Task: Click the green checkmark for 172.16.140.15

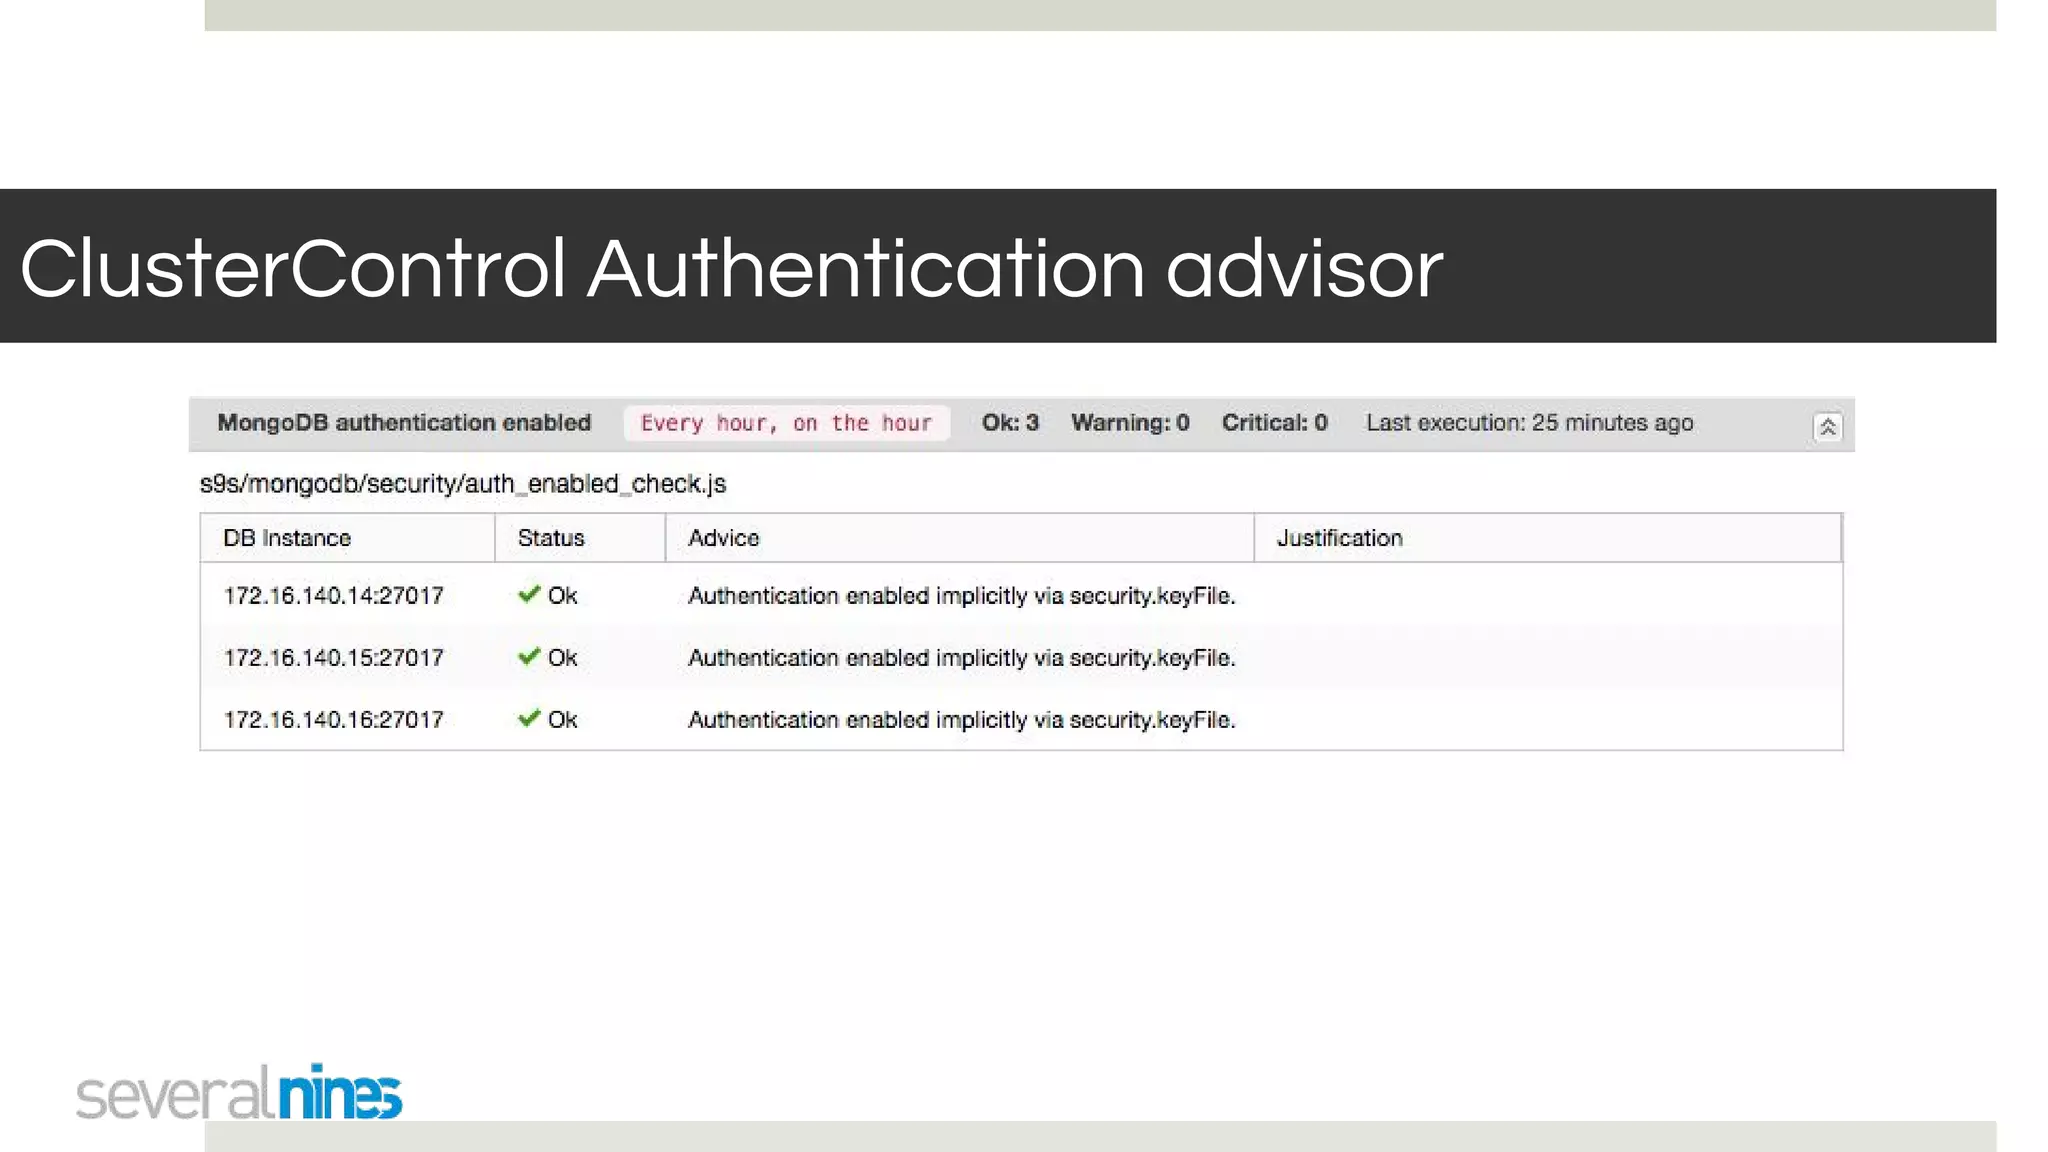Action: (x=529, y=656)
